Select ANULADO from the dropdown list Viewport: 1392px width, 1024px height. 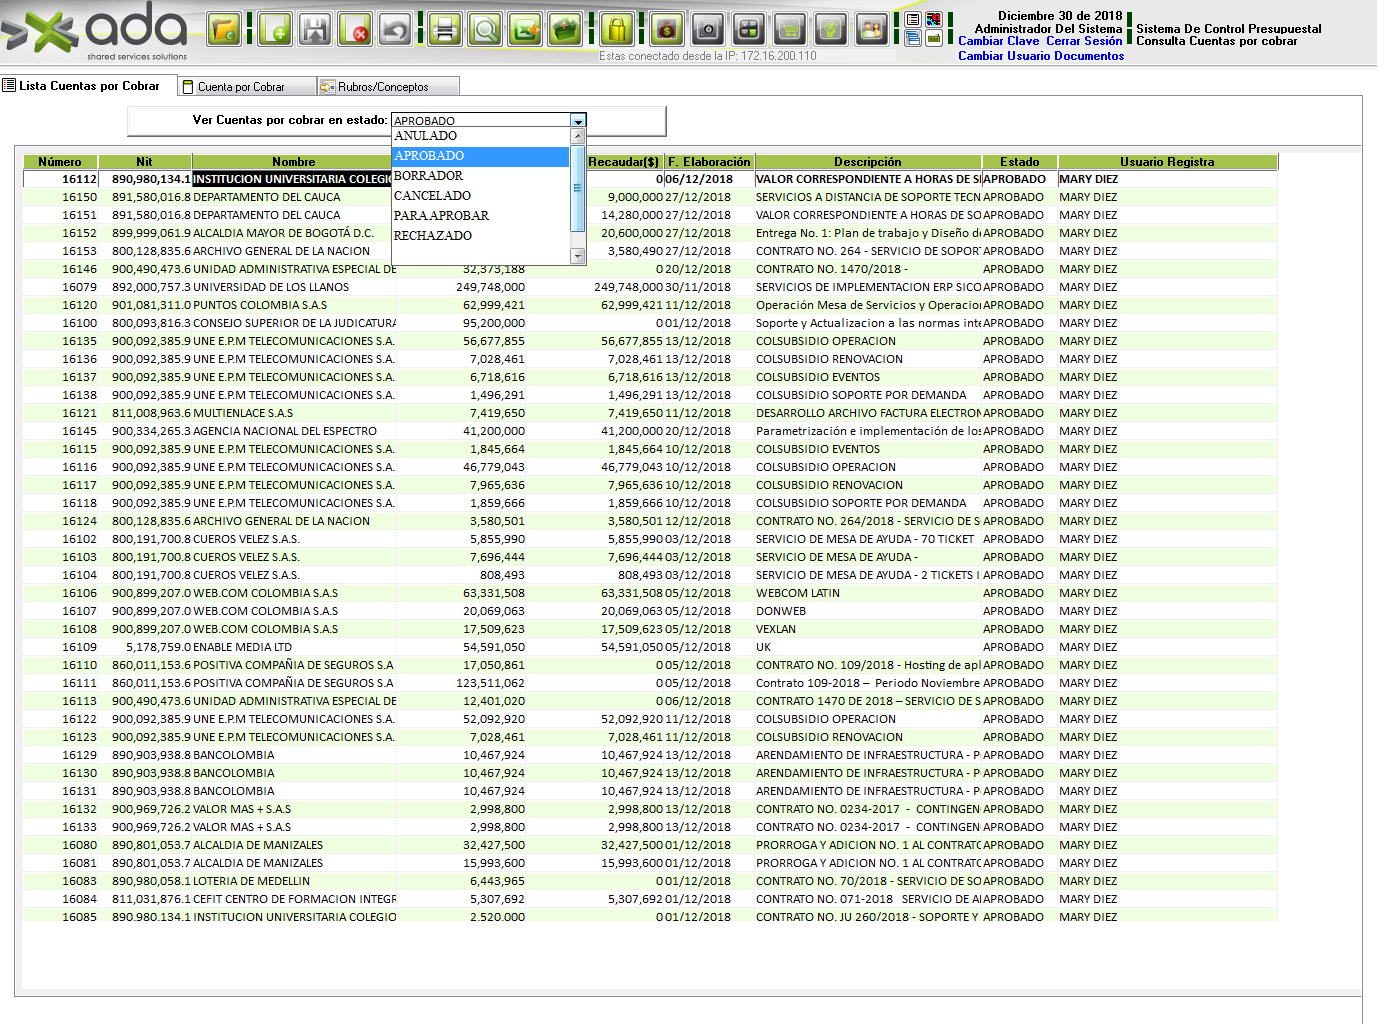click(x=426, y=136)
